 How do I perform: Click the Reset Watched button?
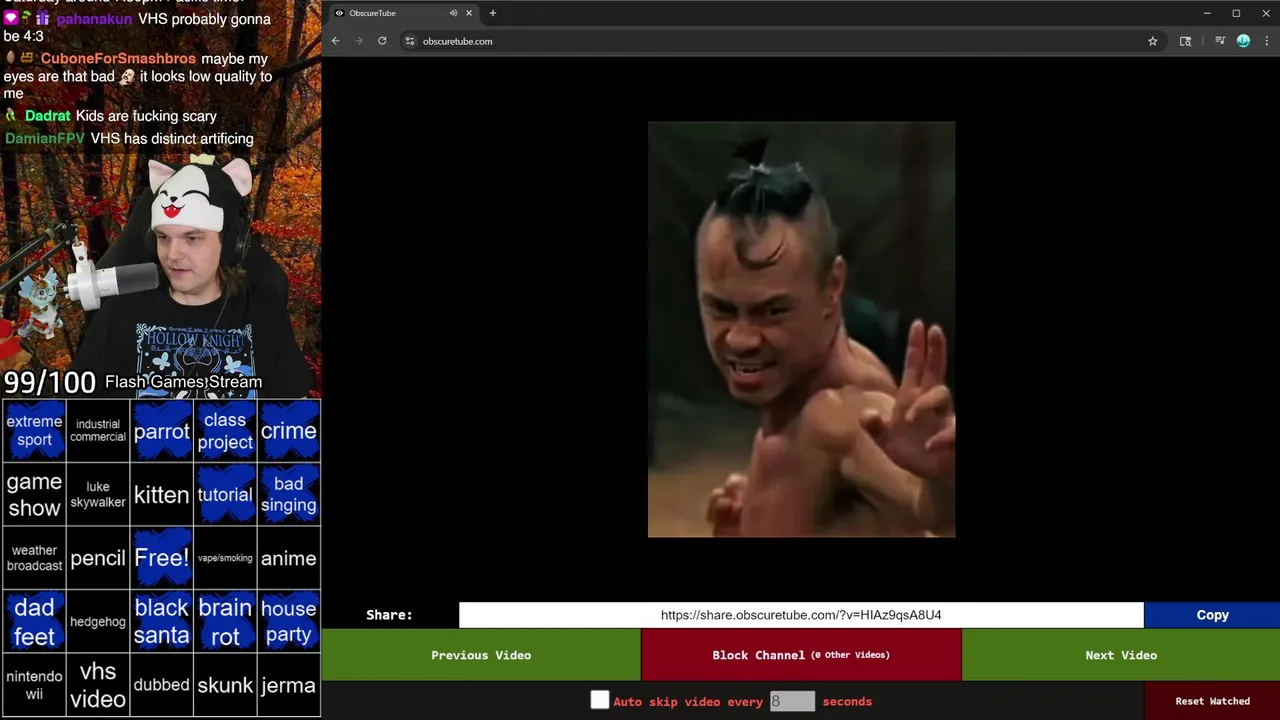click(x=1212, y=701)
